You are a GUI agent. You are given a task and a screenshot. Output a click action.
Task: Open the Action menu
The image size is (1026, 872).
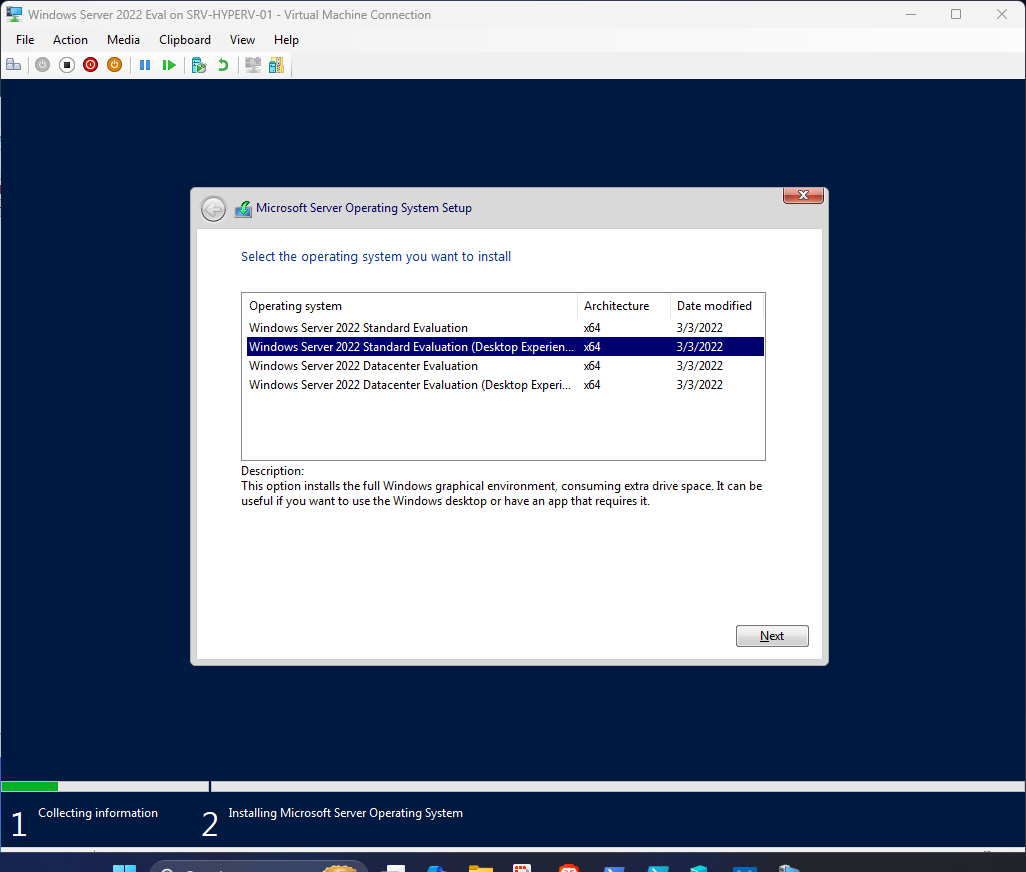point(70,40)
